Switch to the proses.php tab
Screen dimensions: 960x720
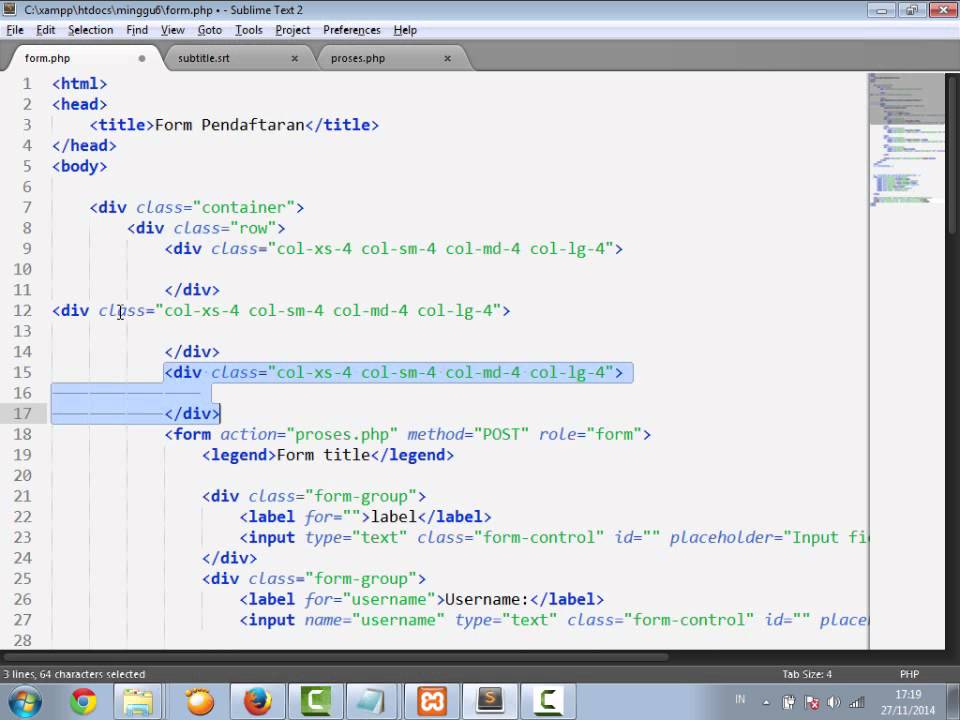tap(392, 58)
